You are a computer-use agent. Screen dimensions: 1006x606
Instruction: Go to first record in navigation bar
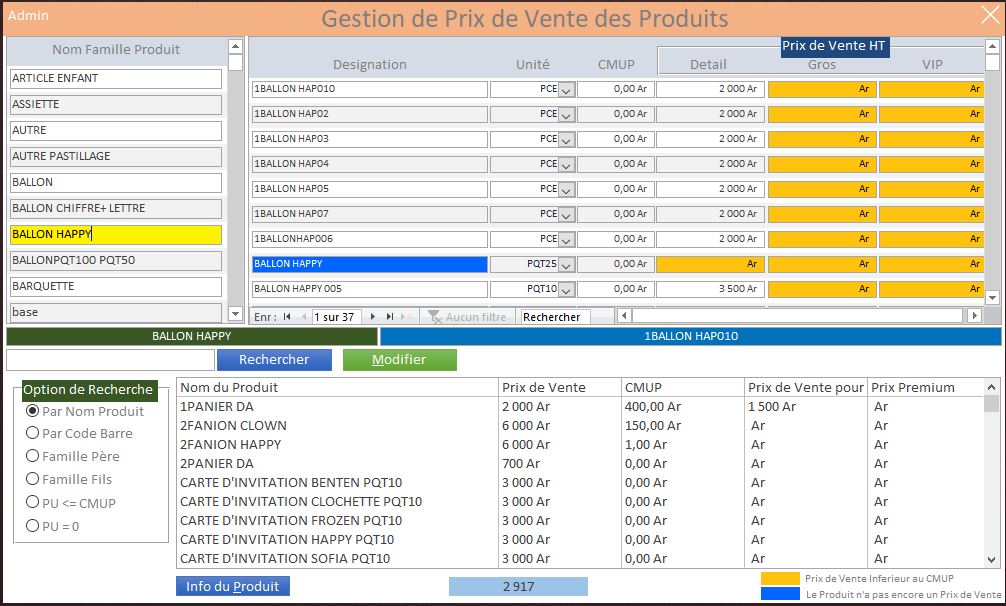click(x=287, y=317)
